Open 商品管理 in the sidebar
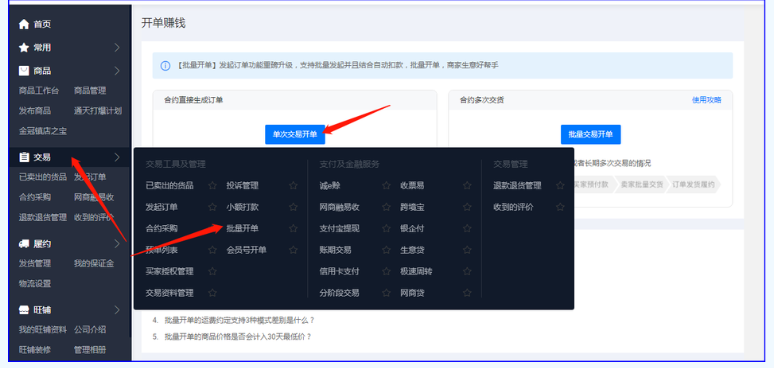Screen dimensions: 774x368 click(x=90, y=91)
